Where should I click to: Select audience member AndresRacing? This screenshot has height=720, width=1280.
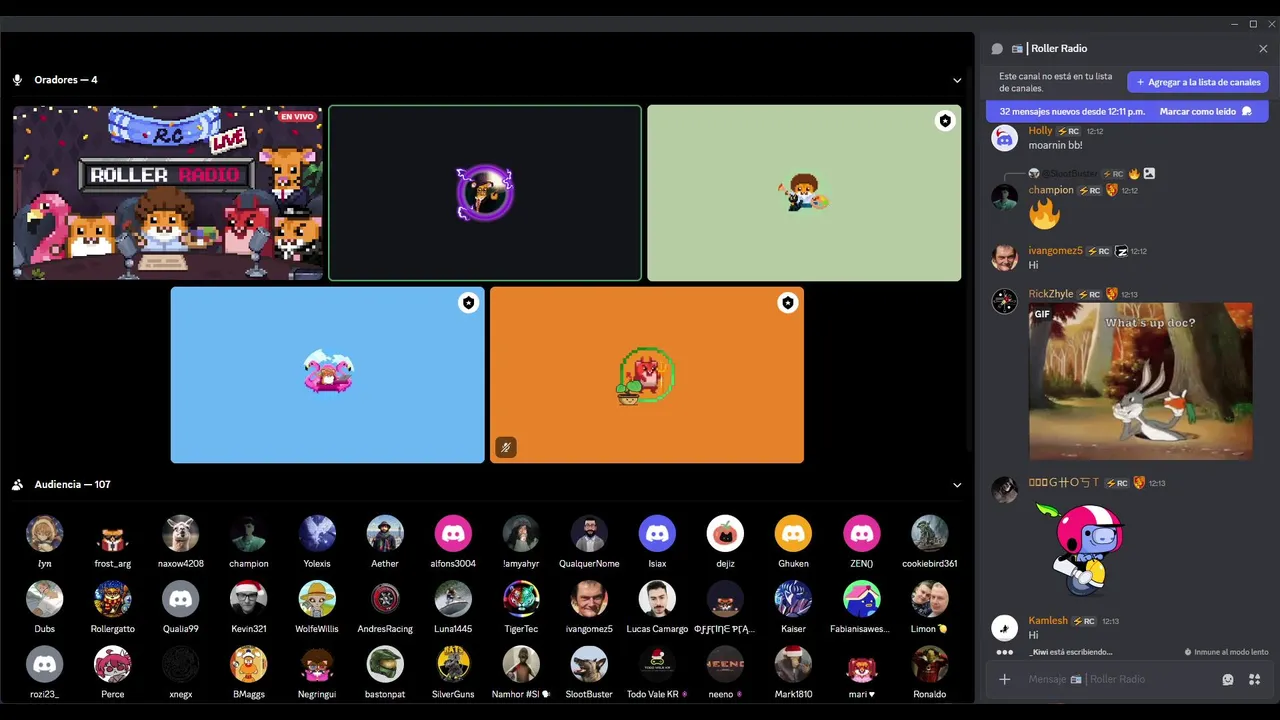pos(385,606)
